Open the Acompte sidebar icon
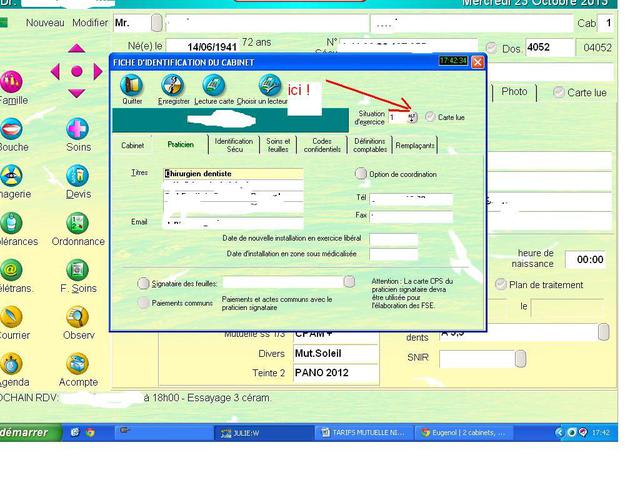 (78, 364)
